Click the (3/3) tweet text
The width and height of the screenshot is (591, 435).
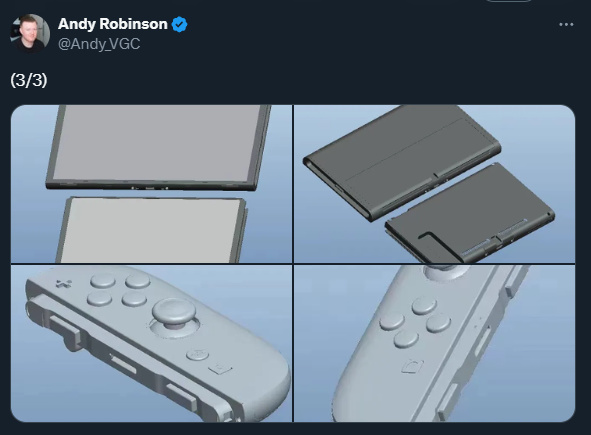pyautogui.click(x=29, y=80)
